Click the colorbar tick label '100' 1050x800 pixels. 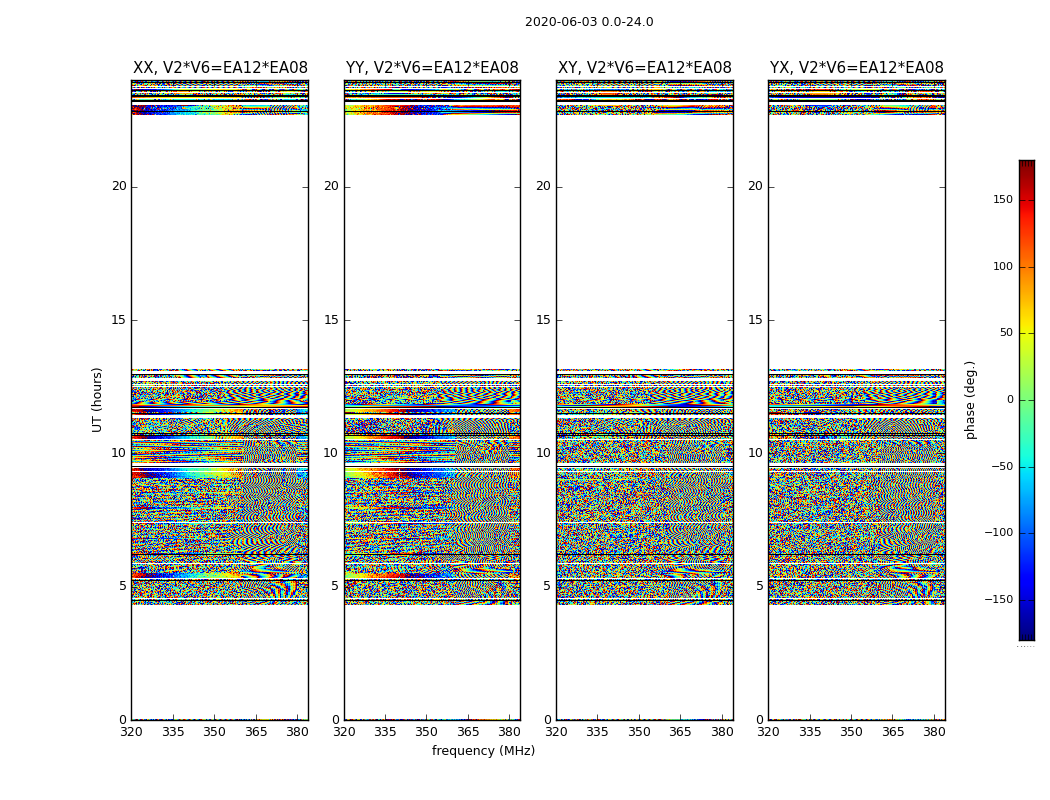[x=1003, y=266]
